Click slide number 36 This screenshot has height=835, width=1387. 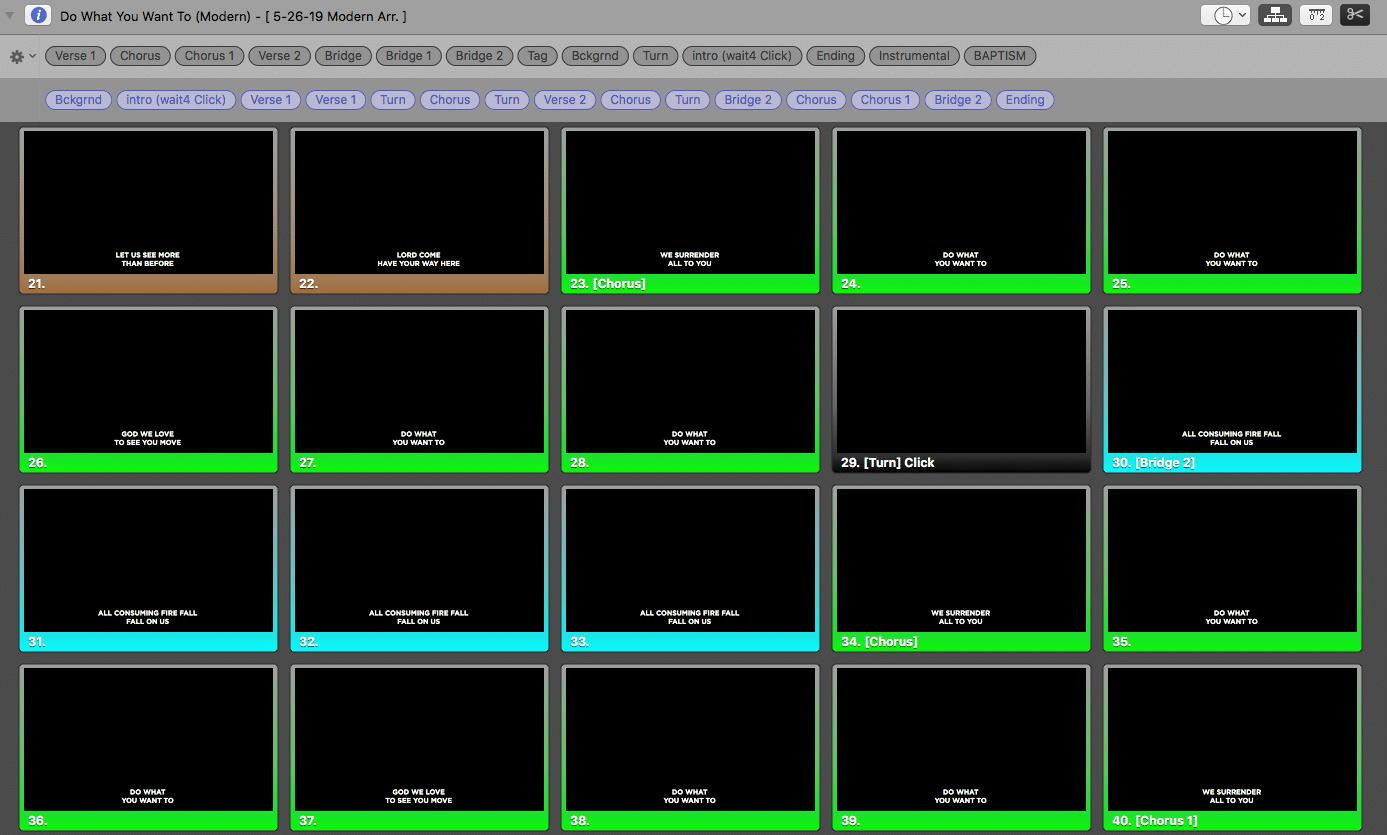148,747
